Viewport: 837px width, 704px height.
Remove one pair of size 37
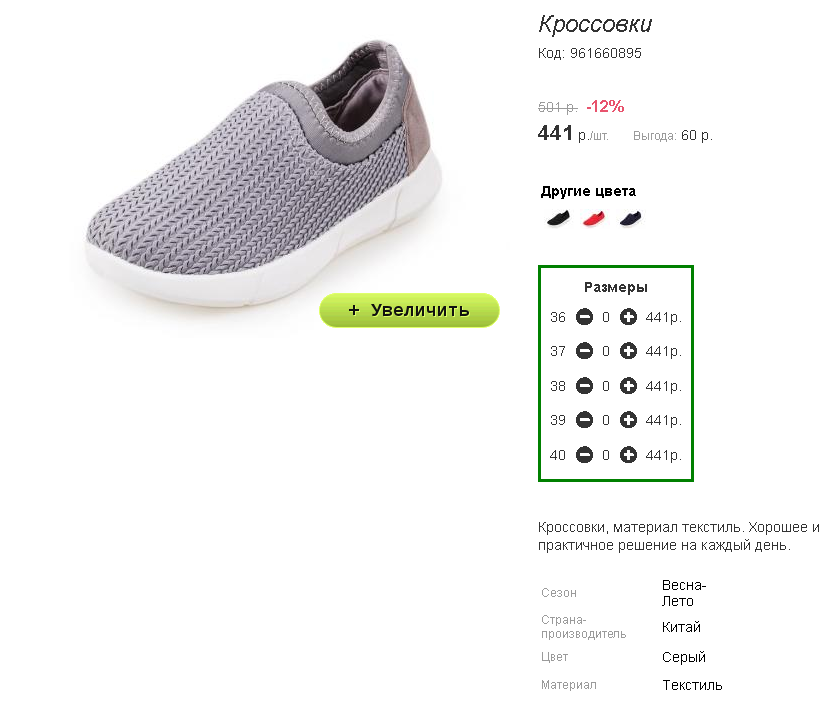(x=585, y=351)
